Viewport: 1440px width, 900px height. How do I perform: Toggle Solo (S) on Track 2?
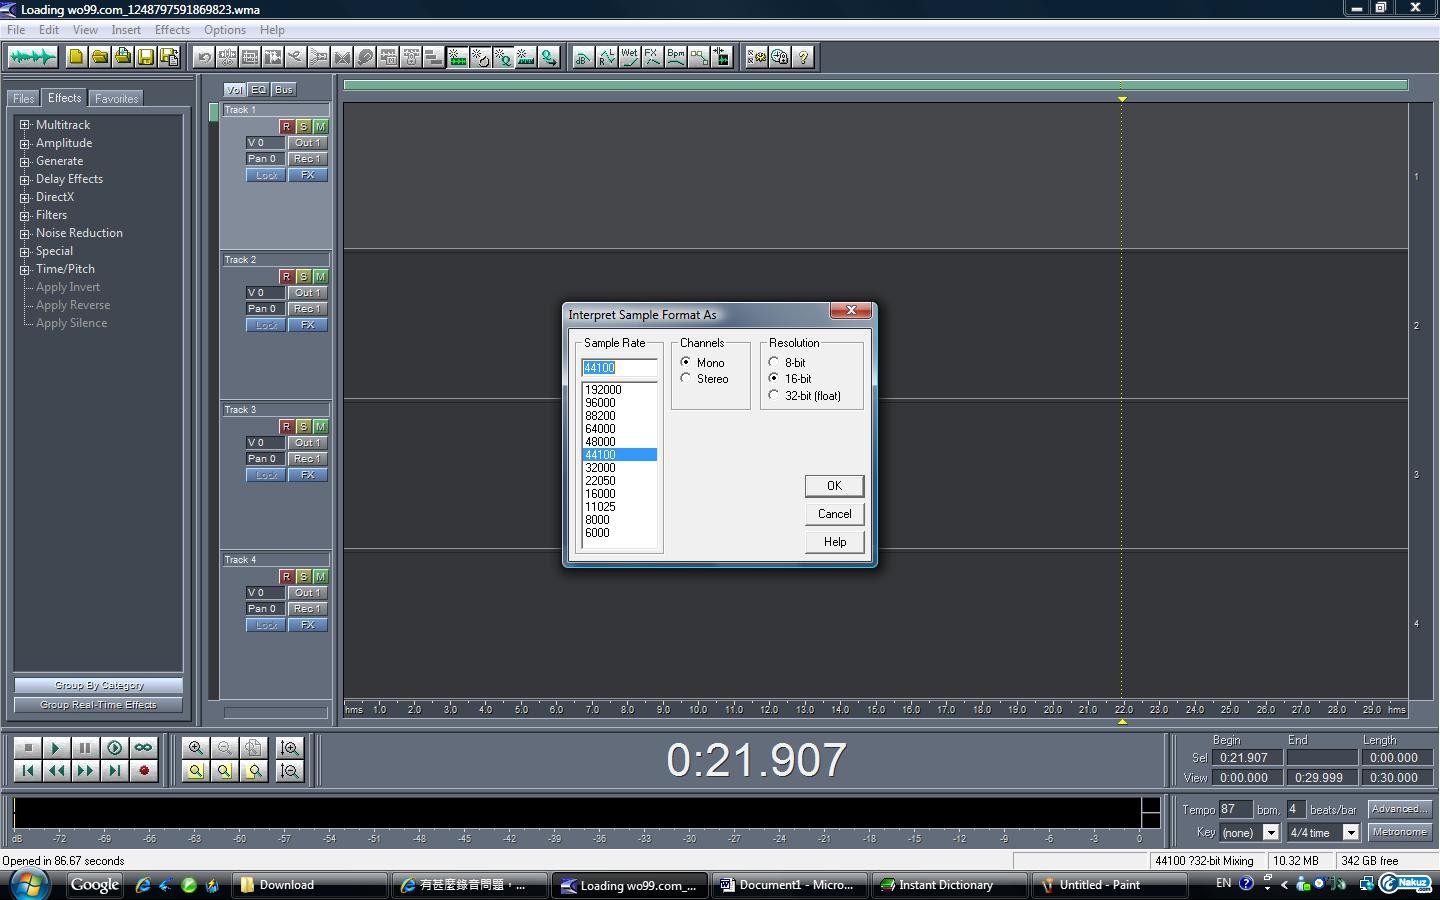pos(303,277)
